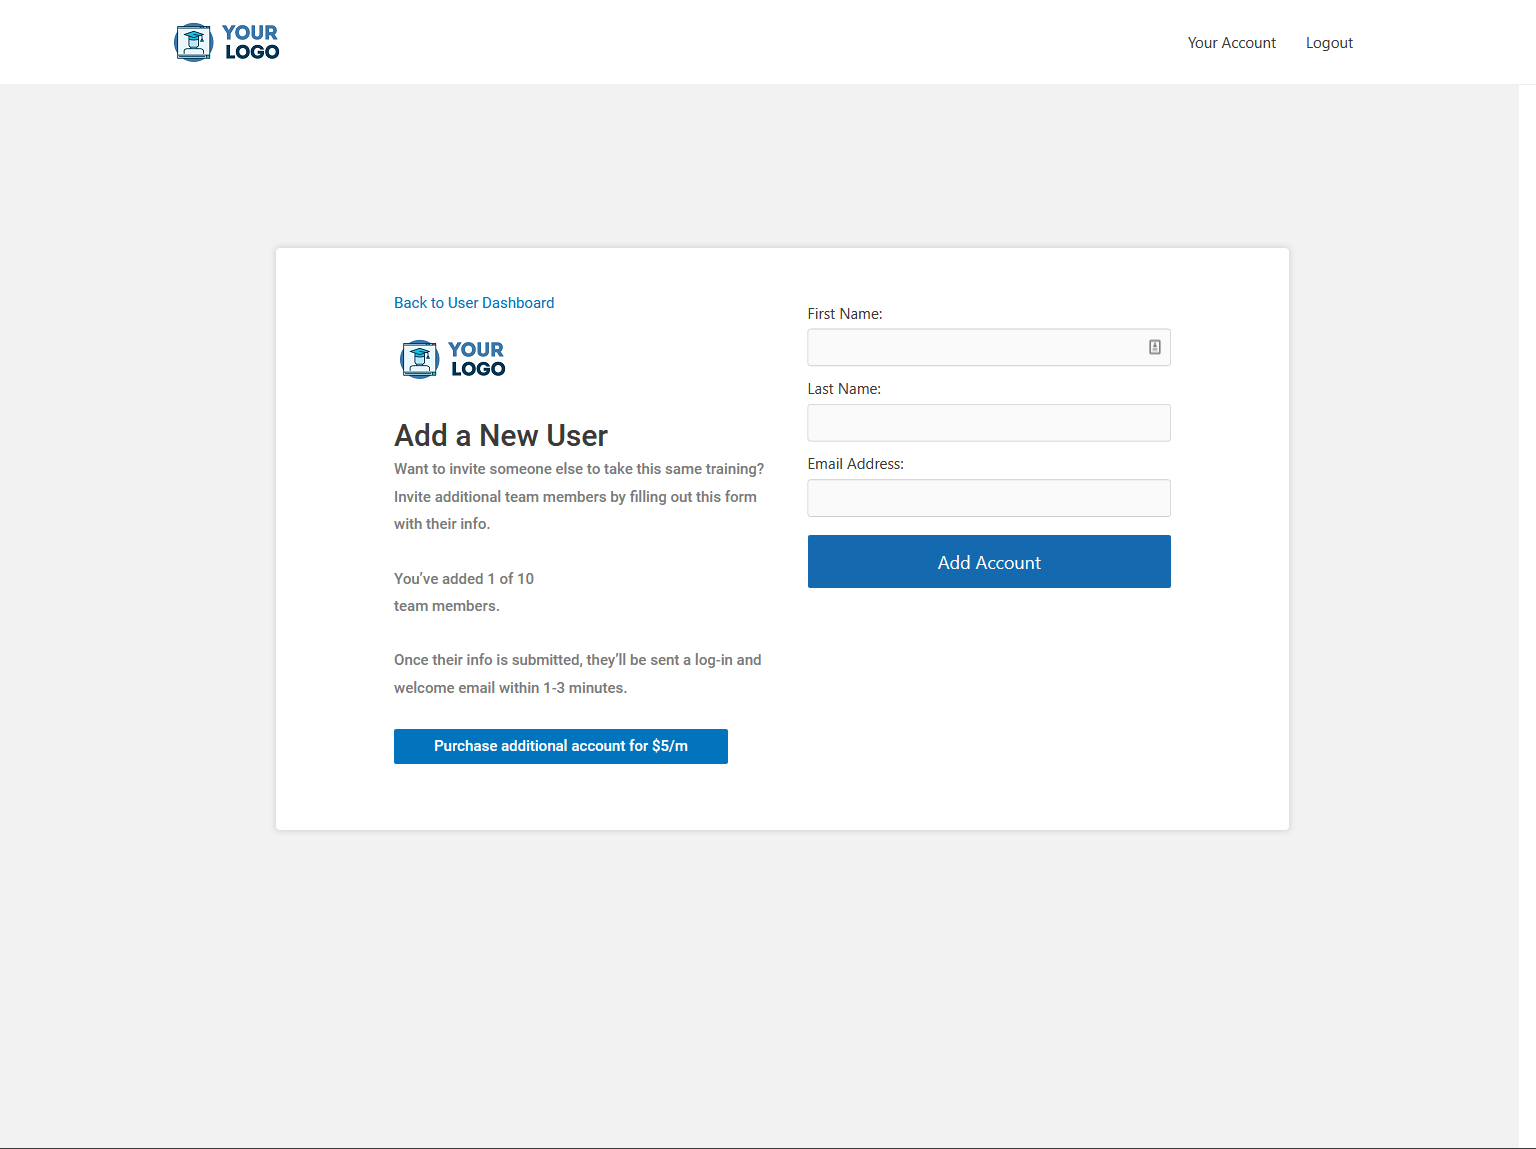
Task: Click the Last Name label
Action: [843, 389]
